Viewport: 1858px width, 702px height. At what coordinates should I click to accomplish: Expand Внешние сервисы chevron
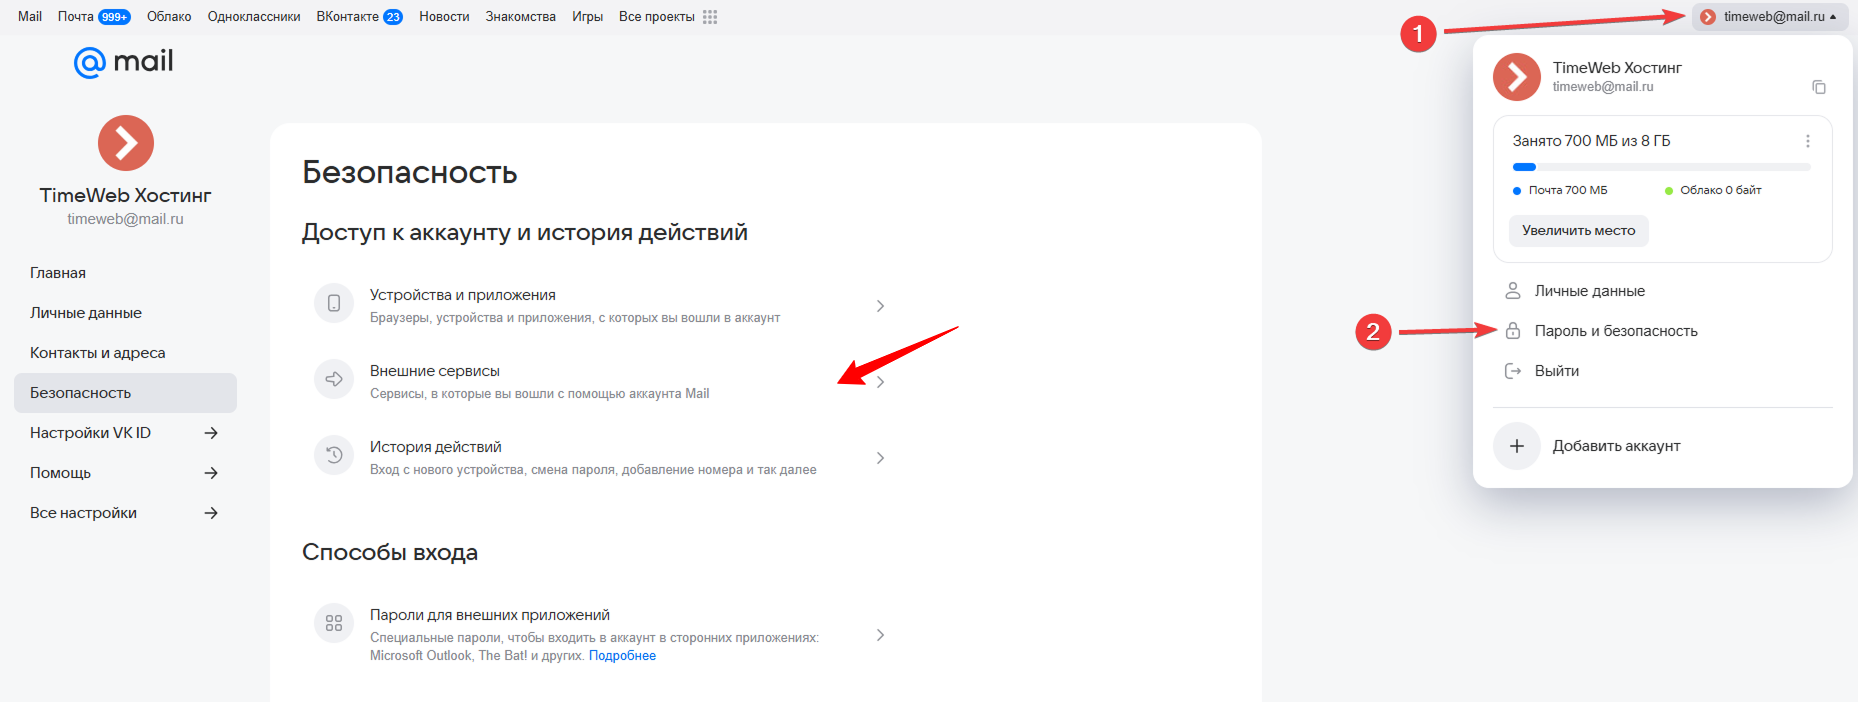(x=880, y=382)
